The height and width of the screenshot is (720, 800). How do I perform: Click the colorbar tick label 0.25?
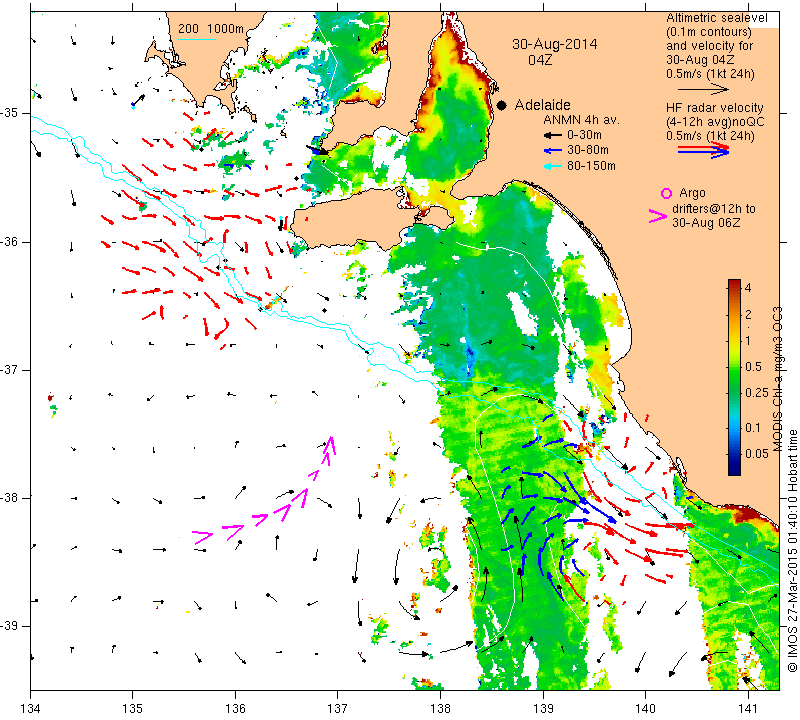757,392
